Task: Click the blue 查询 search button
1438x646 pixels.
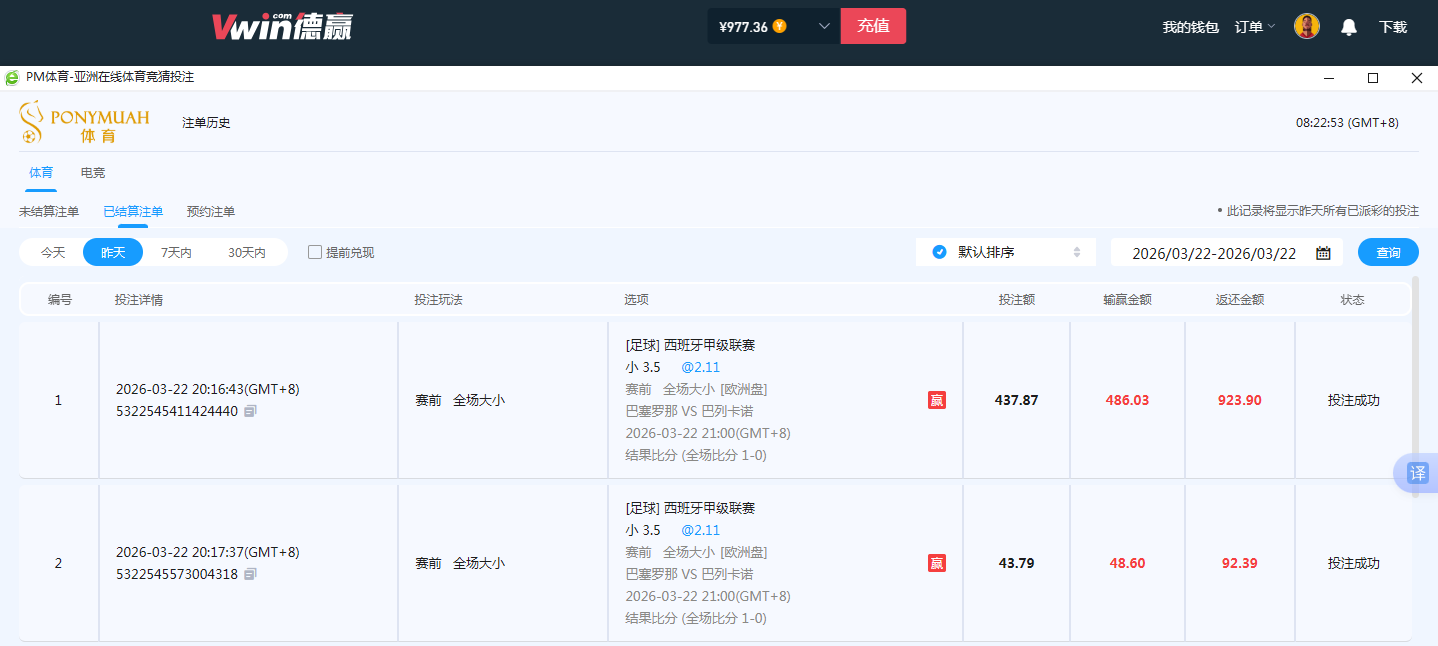Action: pos(1388,252)
